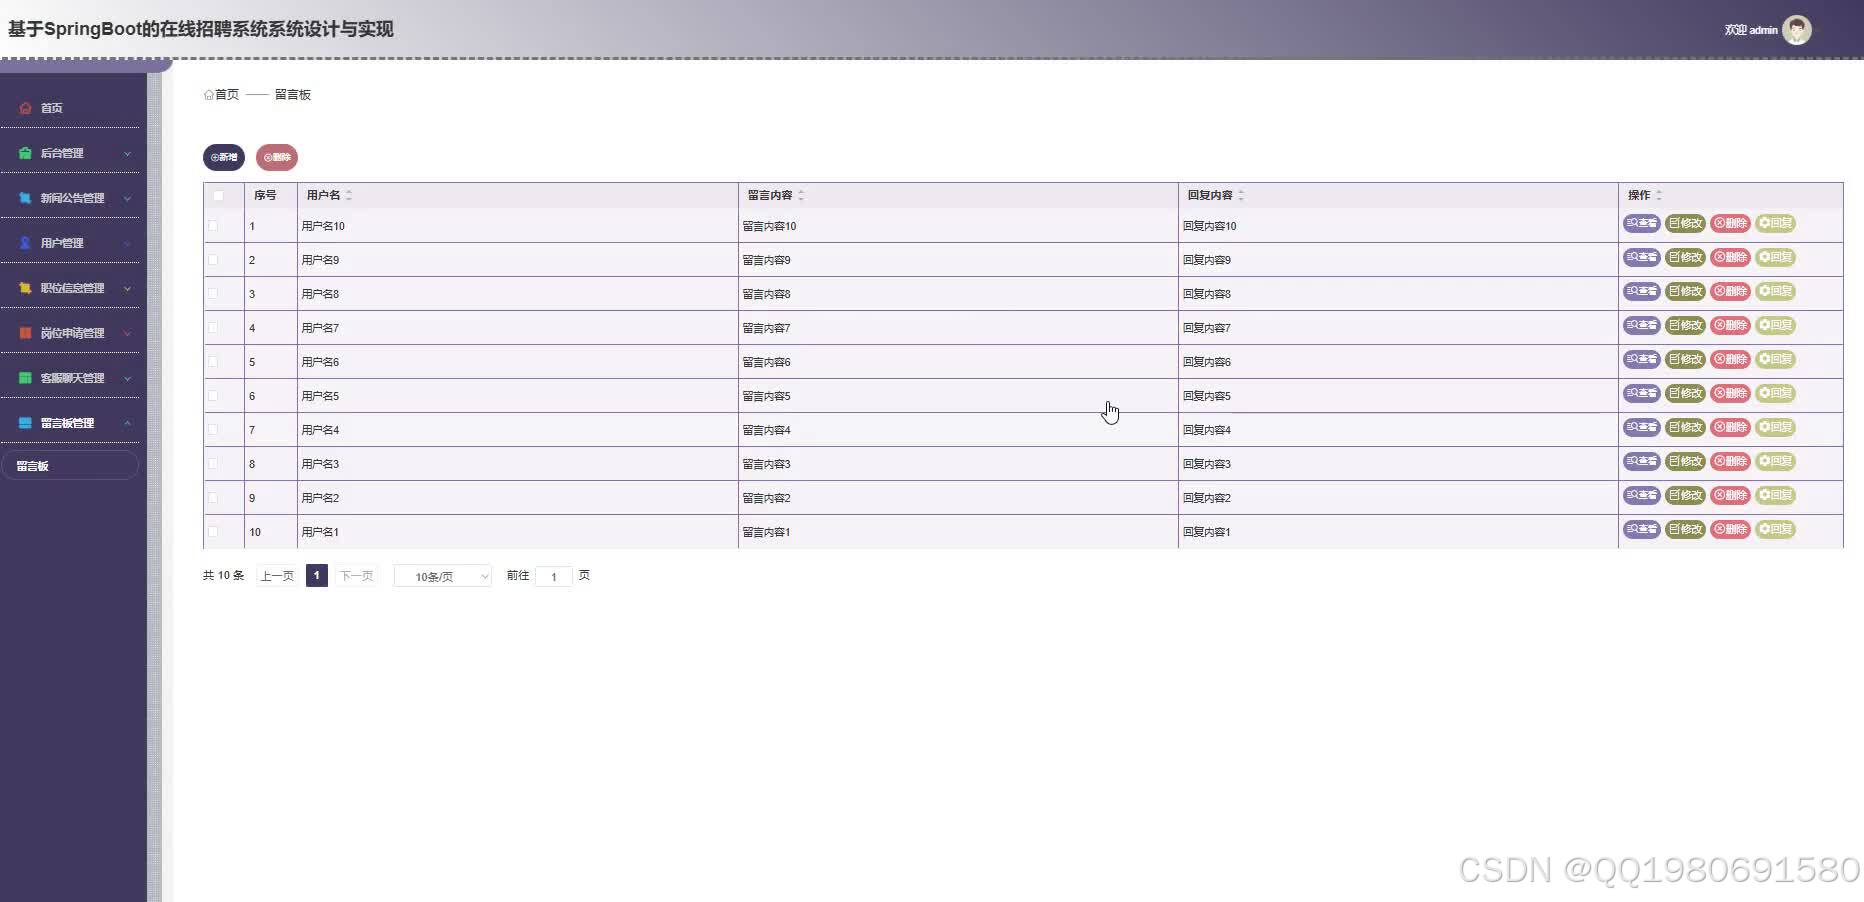Screen dimensions: 1864x902
Task: Click the 用户管理 person icon
Action: pyautogui.click(x=25, y=243)
